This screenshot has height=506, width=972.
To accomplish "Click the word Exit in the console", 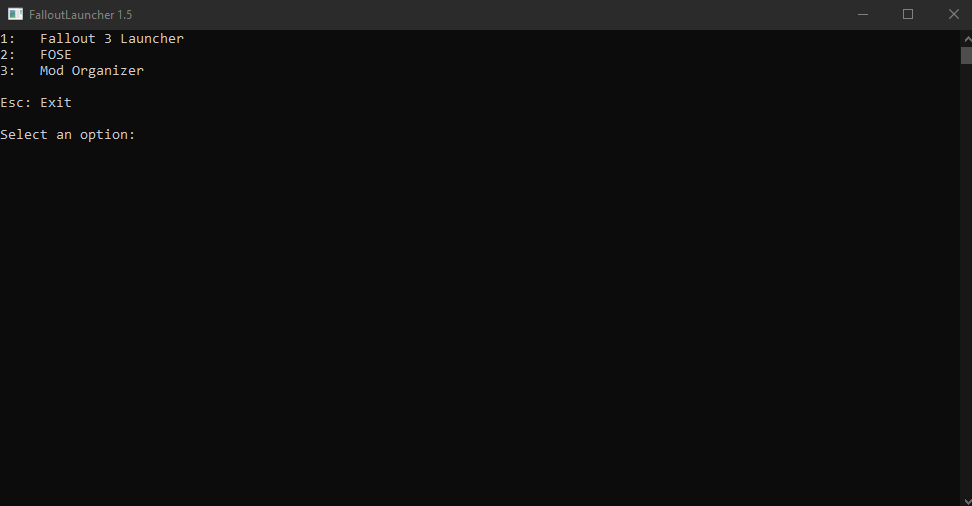I will point(56,102).
